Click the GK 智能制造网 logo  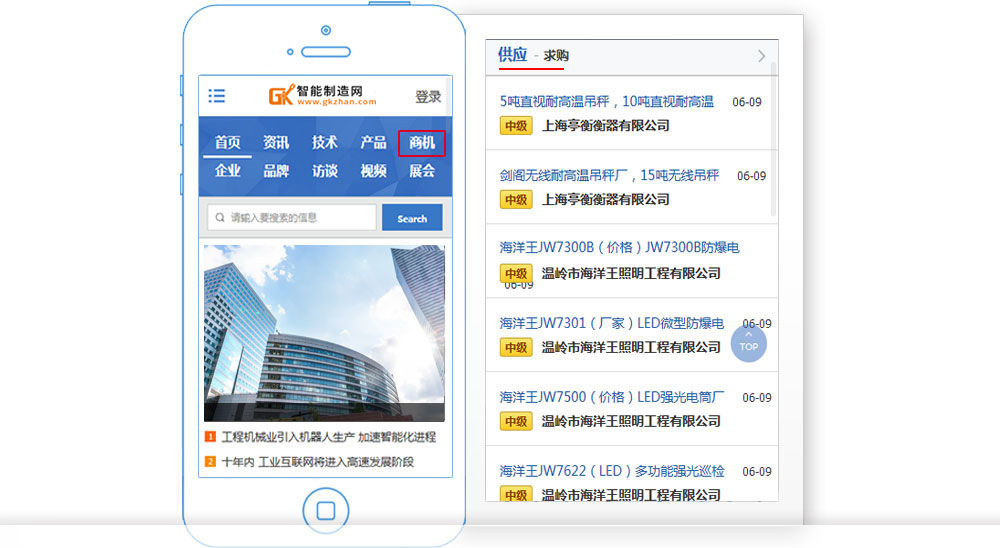point(322,95)
